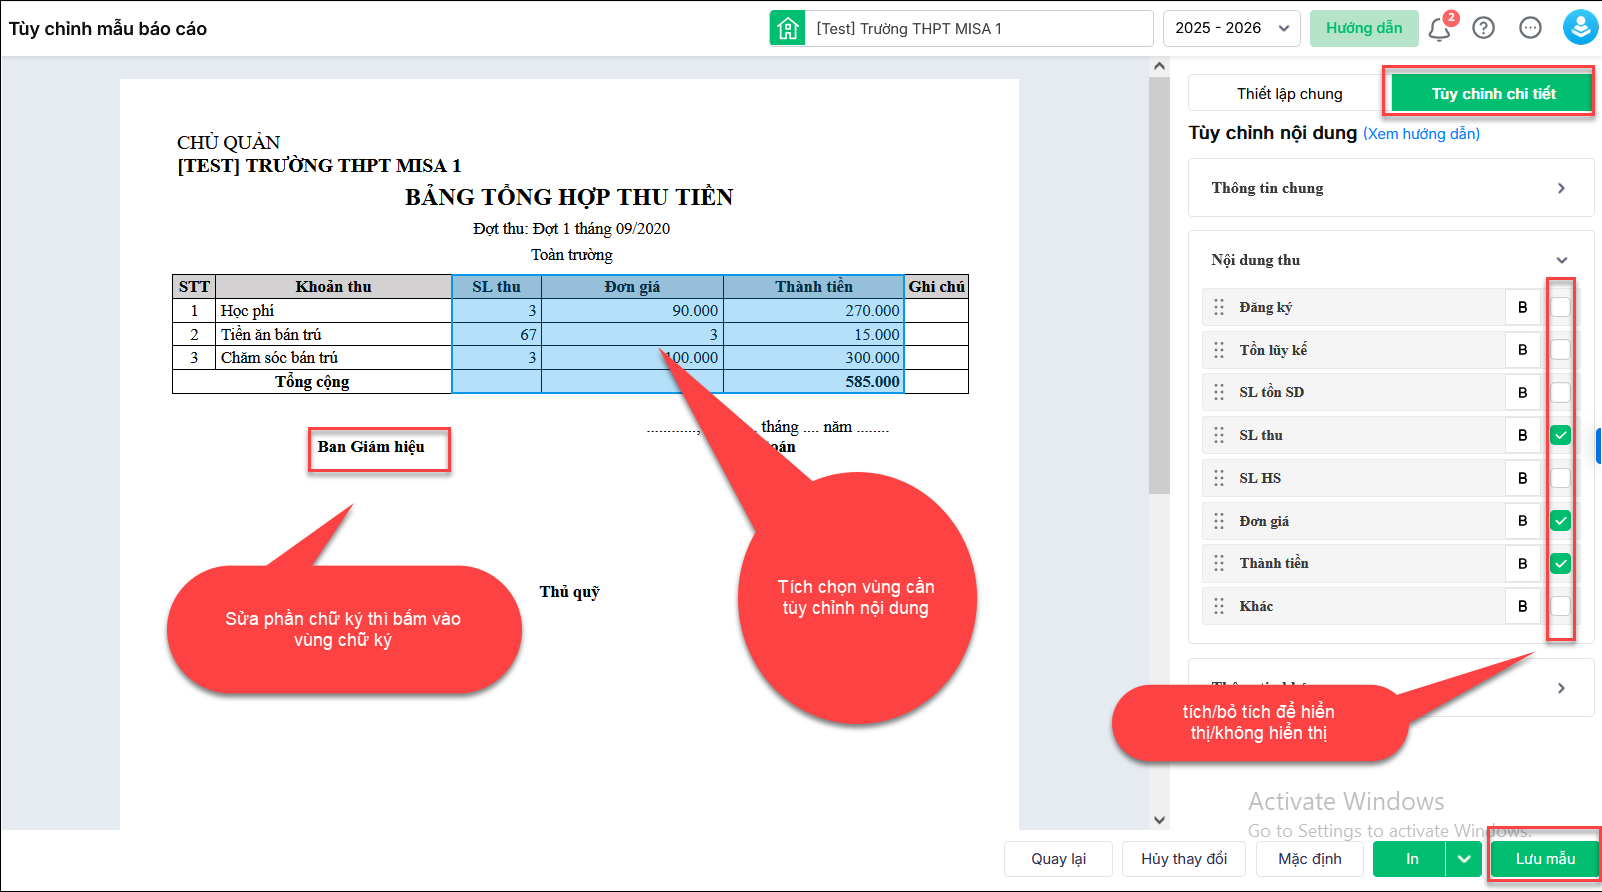Viewport: 1602px width, 892px height.
Task: Uncheck the Đơn giá checkbox
Action: pyautogui.click(x=1560, y=521)
